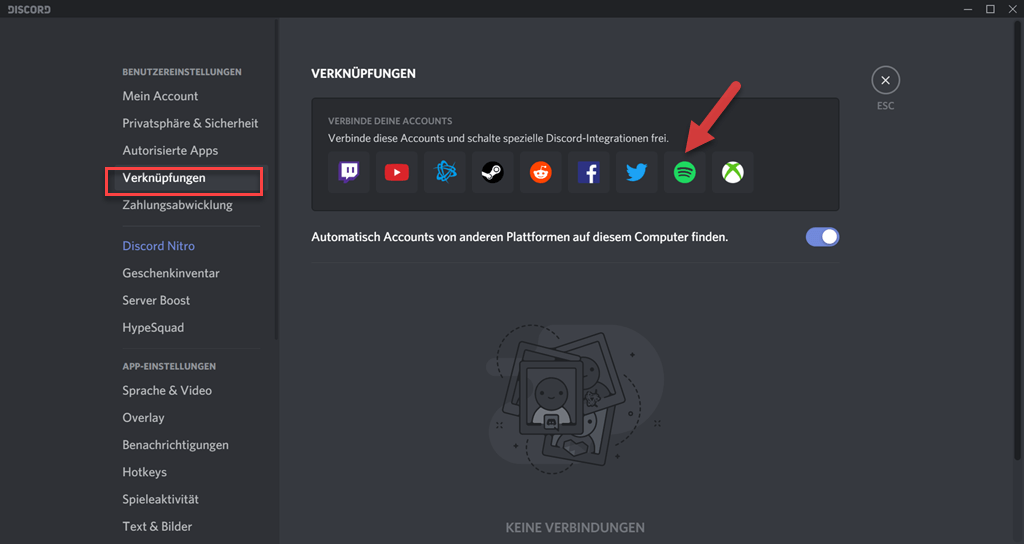
Task: Click the VERBINDE DEINE ACCOUNTS label
Action: (390, 121)
